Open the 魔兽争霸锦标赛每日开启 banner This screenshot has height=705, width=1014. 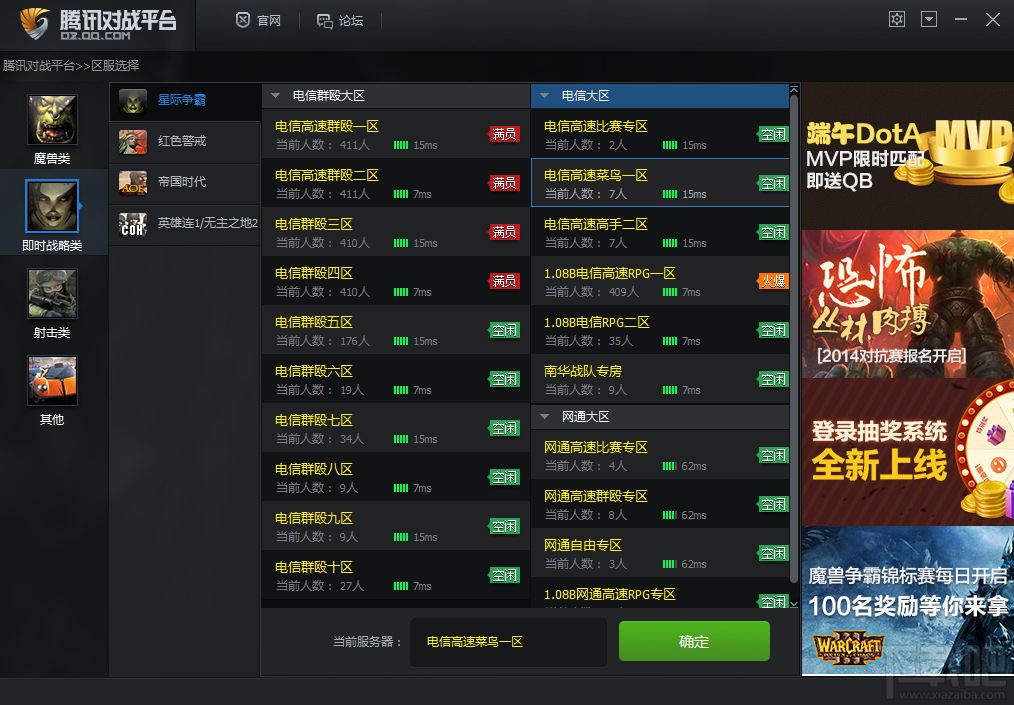[908, 601]
